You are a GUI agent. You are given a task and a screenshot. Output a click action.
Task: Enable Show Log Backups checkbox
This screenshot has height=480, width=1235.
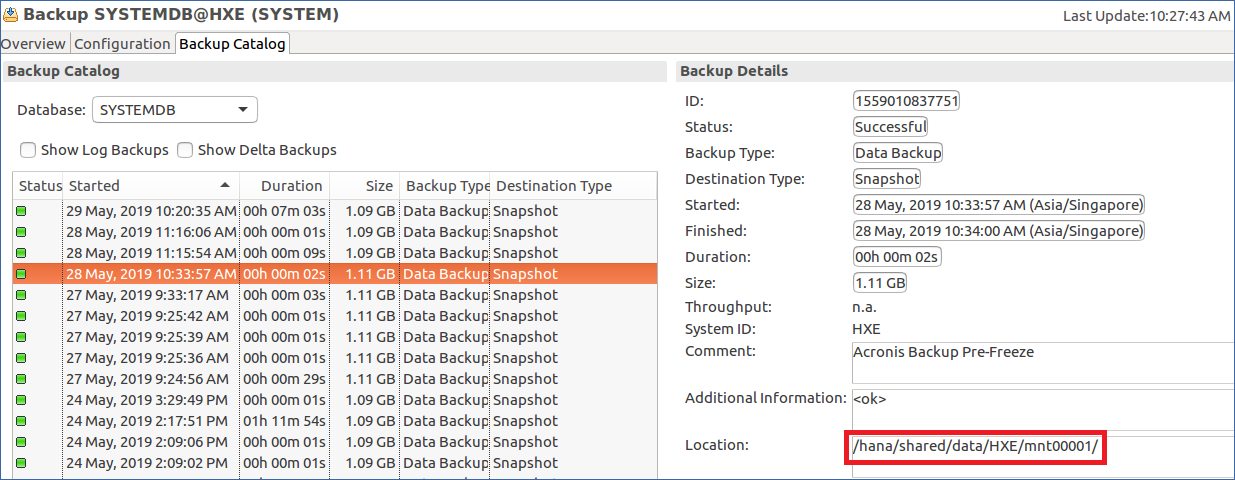(x=28, y=150)
